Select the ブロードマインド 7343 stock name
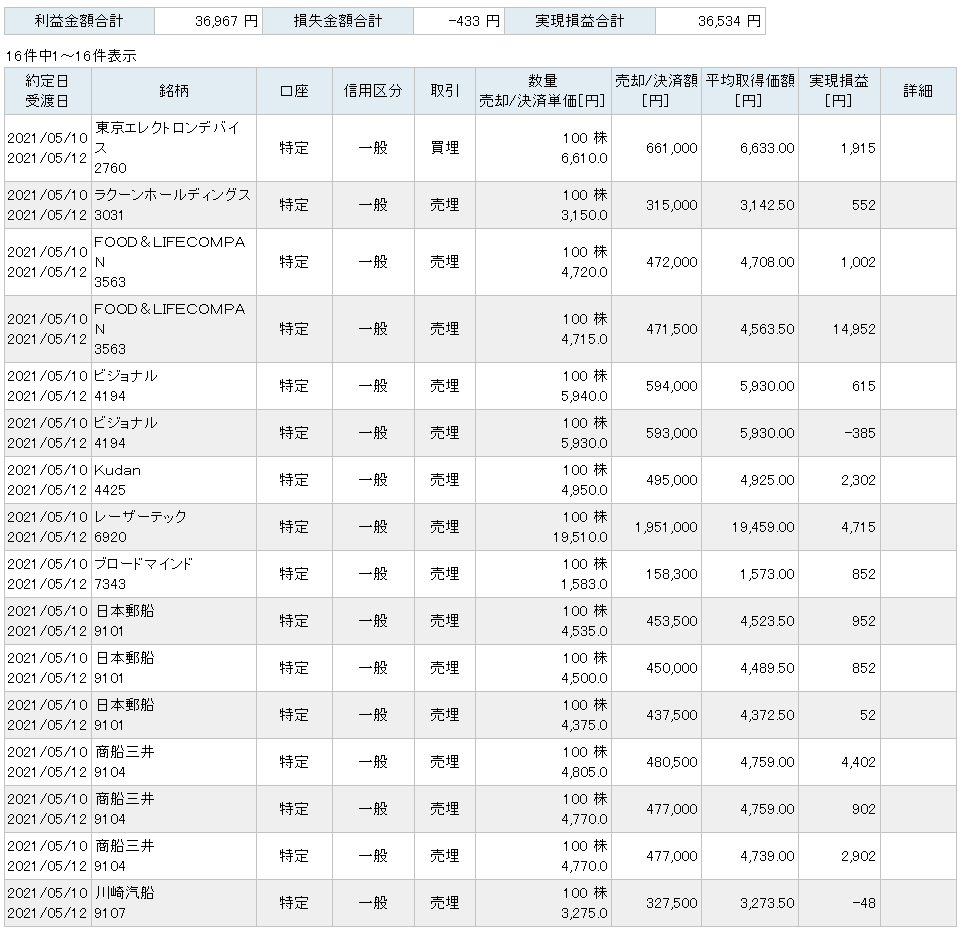The height and width of the screenshot is (931, 962). coord(143,574)
